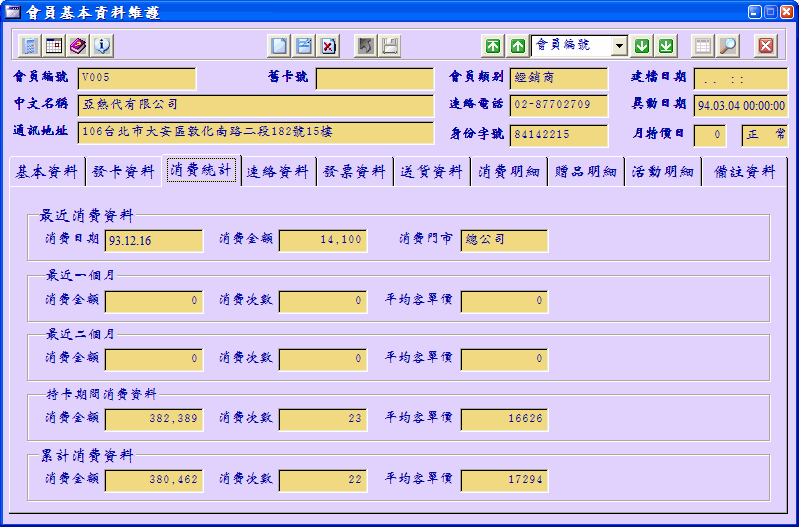This screenshot has width=799, height=527.
Task: Select the 發票資料 tab
Action: click(355, 172)
